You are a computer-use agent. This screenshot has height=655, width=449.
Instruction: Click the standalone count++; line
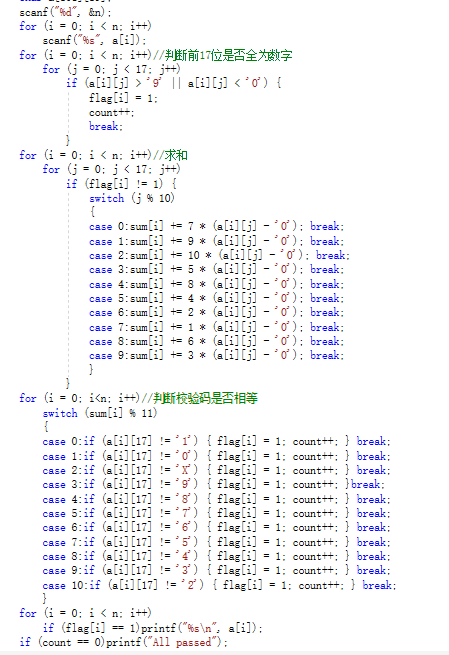pos(112,113)
